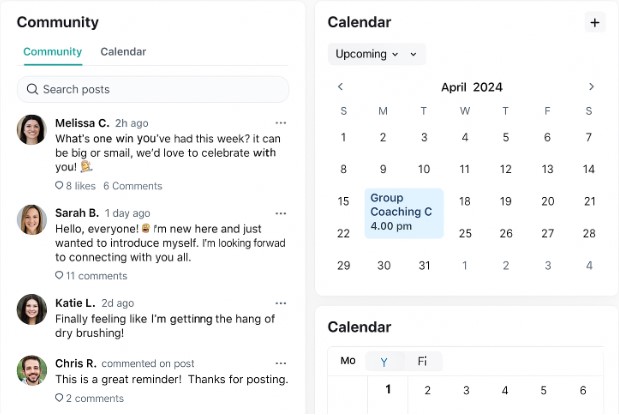Open Melissa C.'s profile photo
Image resolution: width=619 pixels, height=415 pixels.
(32, 130)
